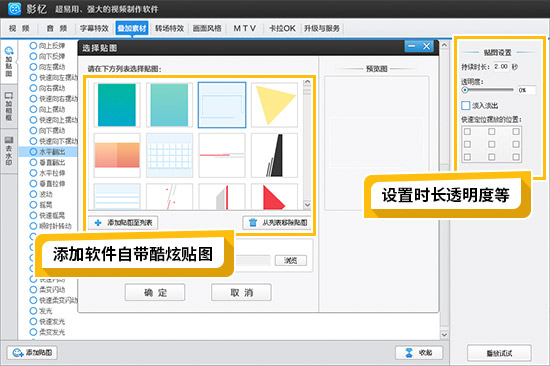
Task: Click the 收起 collapse button
Action: 419,352
